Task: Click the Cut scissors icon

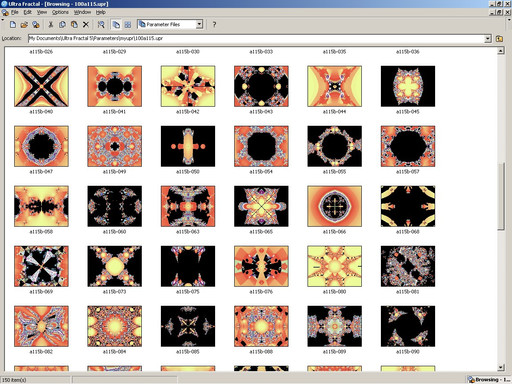Action: point(51,24)
